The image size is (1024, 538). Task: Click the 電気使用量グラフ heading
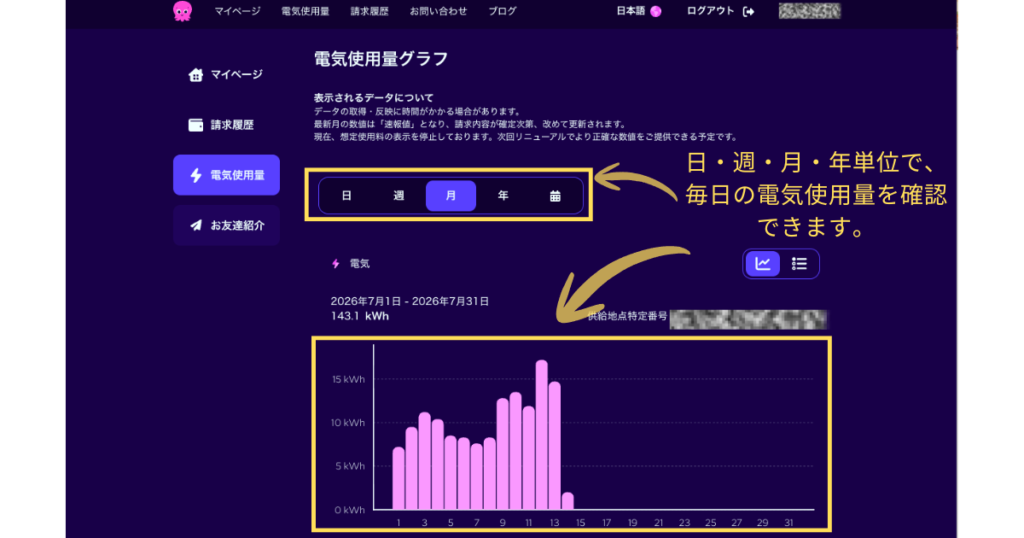[x=381, y=59]
